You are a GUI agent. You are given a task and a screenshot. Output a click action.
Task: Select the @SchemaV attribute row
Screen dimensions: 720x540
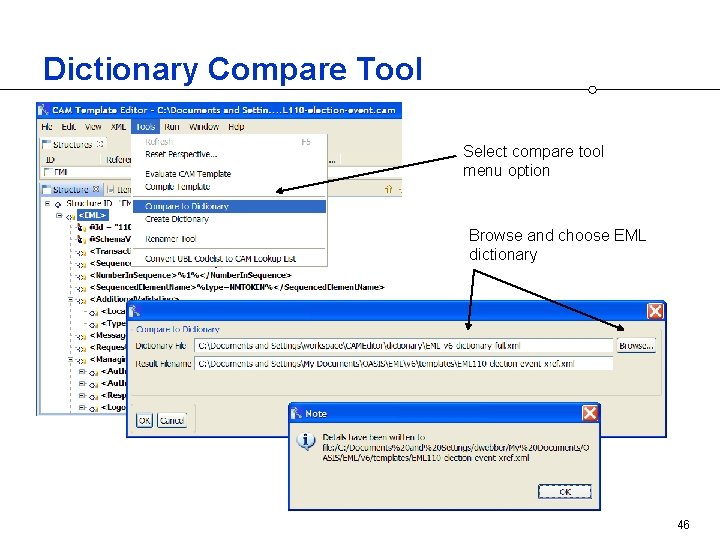pyautogui.click(x=110, y=239)
